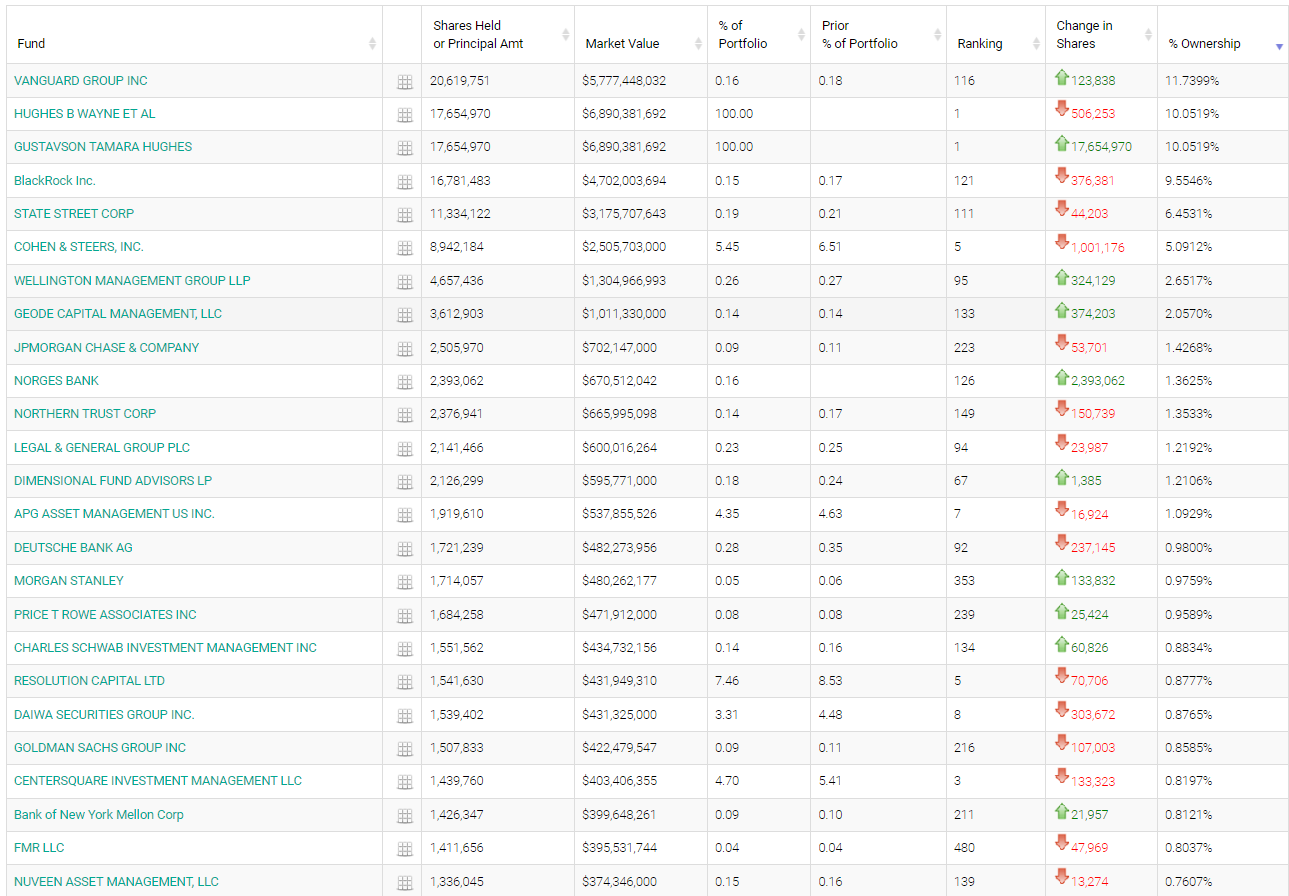Open grid icon in DEUTSCHE BANK AG row

(405, 549)
